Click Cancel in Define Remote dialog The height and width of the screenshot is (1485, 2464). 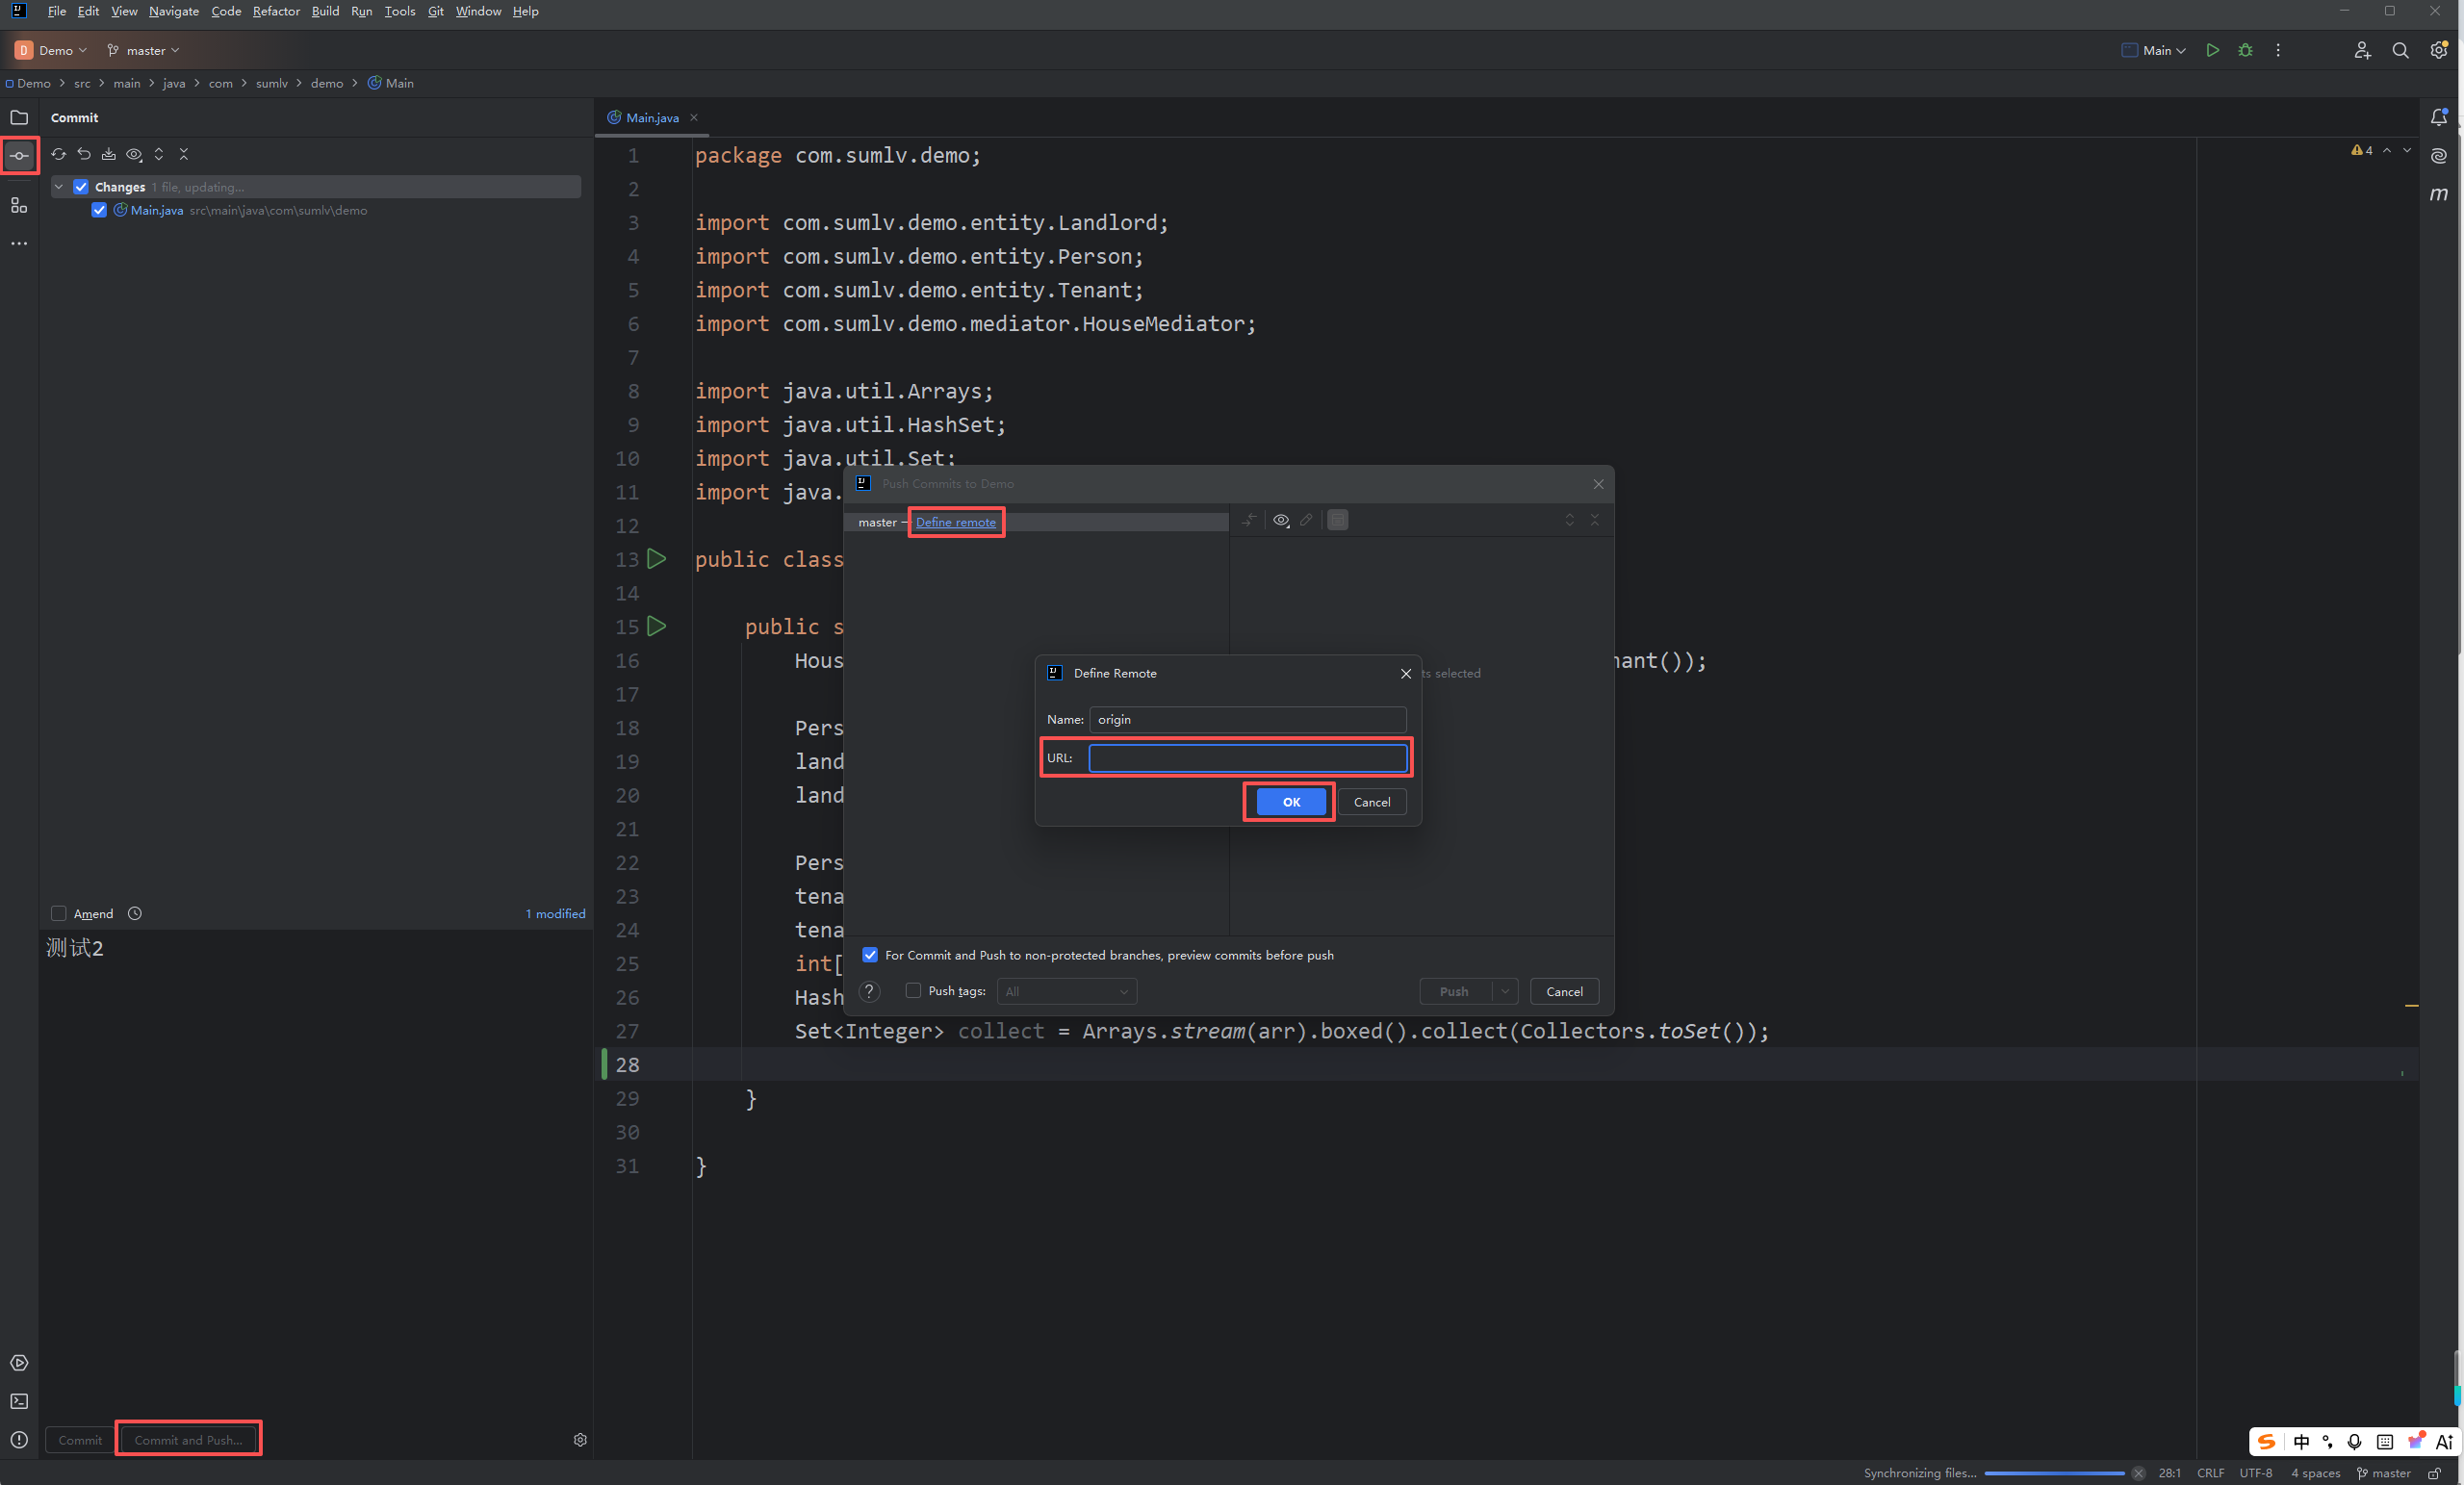coord(1372,801)
